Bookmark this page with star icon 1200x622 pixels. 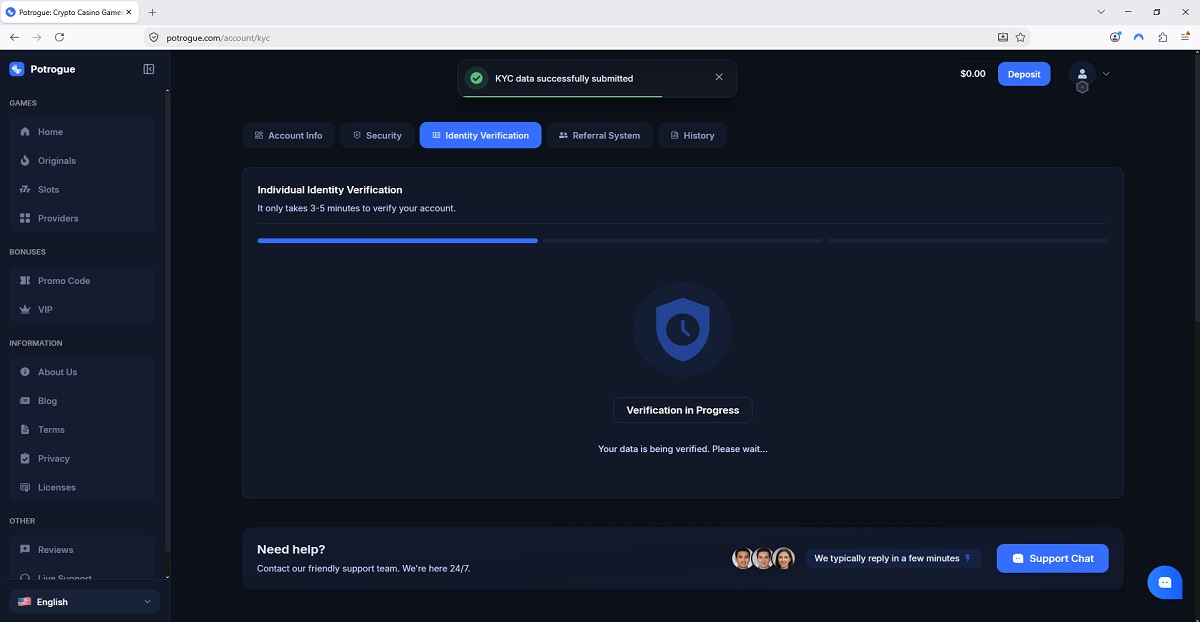pos(1021,37)
